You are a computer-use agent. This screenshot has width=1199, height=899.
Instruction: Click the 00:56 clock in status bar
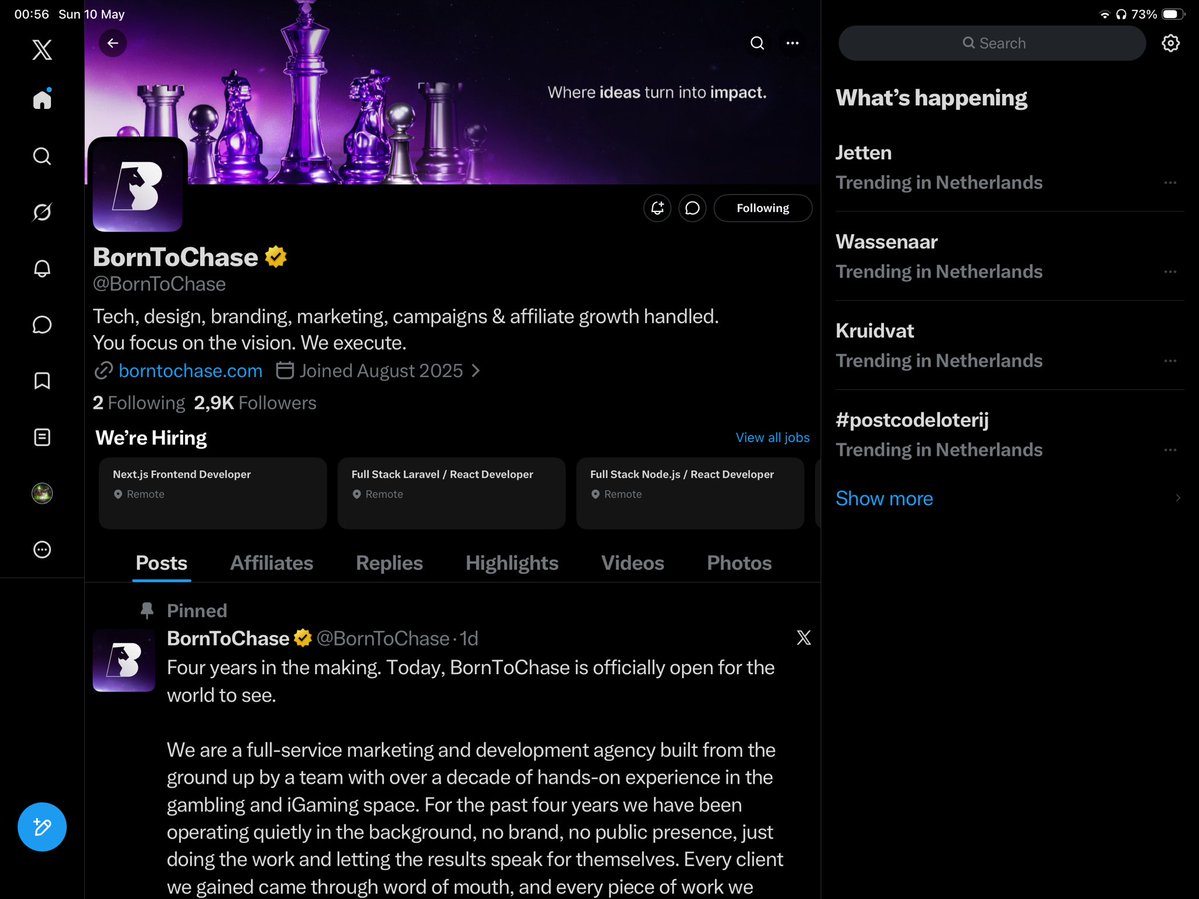pyautogui.click(x=31, y=14)
